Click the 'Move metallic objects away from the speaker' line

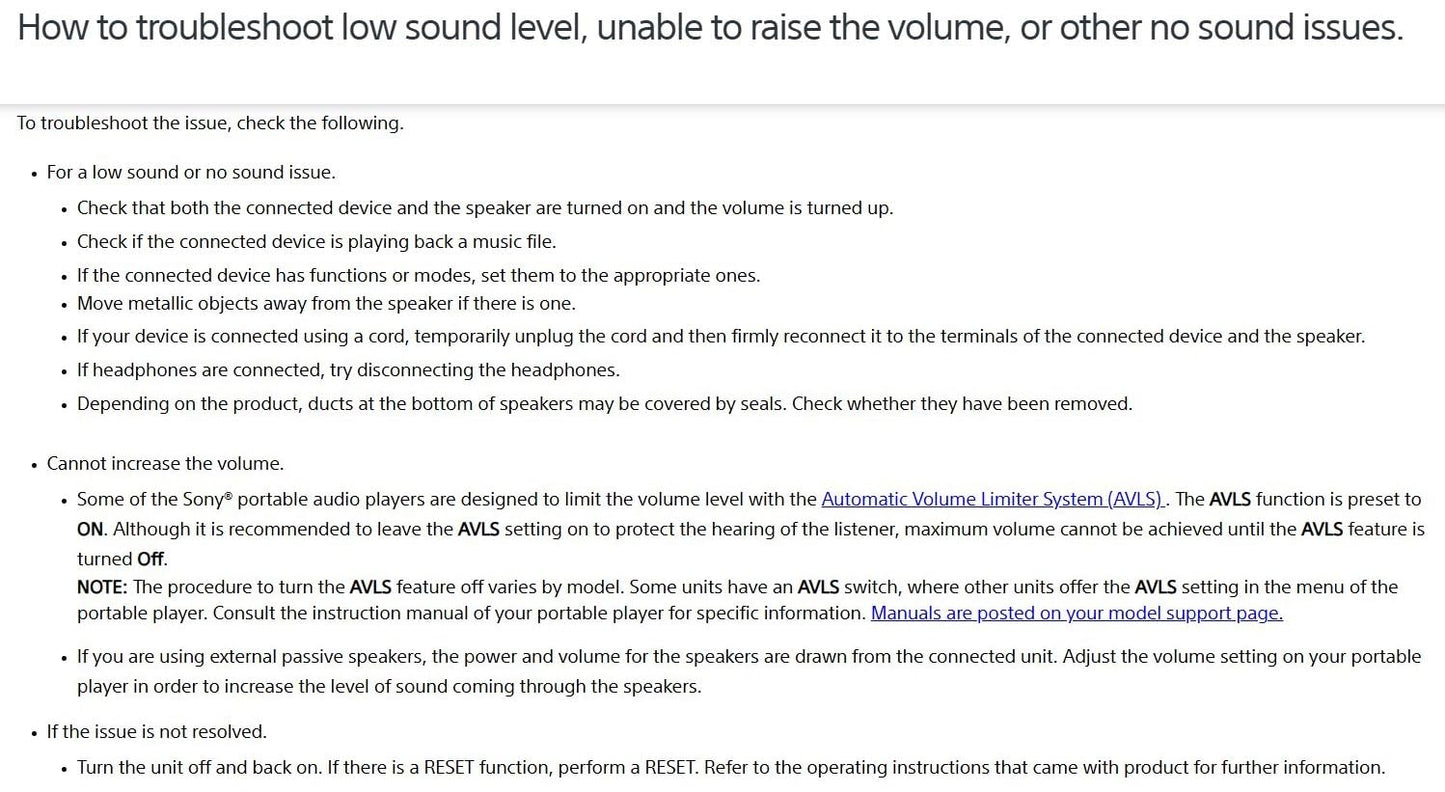coord(326,303)
